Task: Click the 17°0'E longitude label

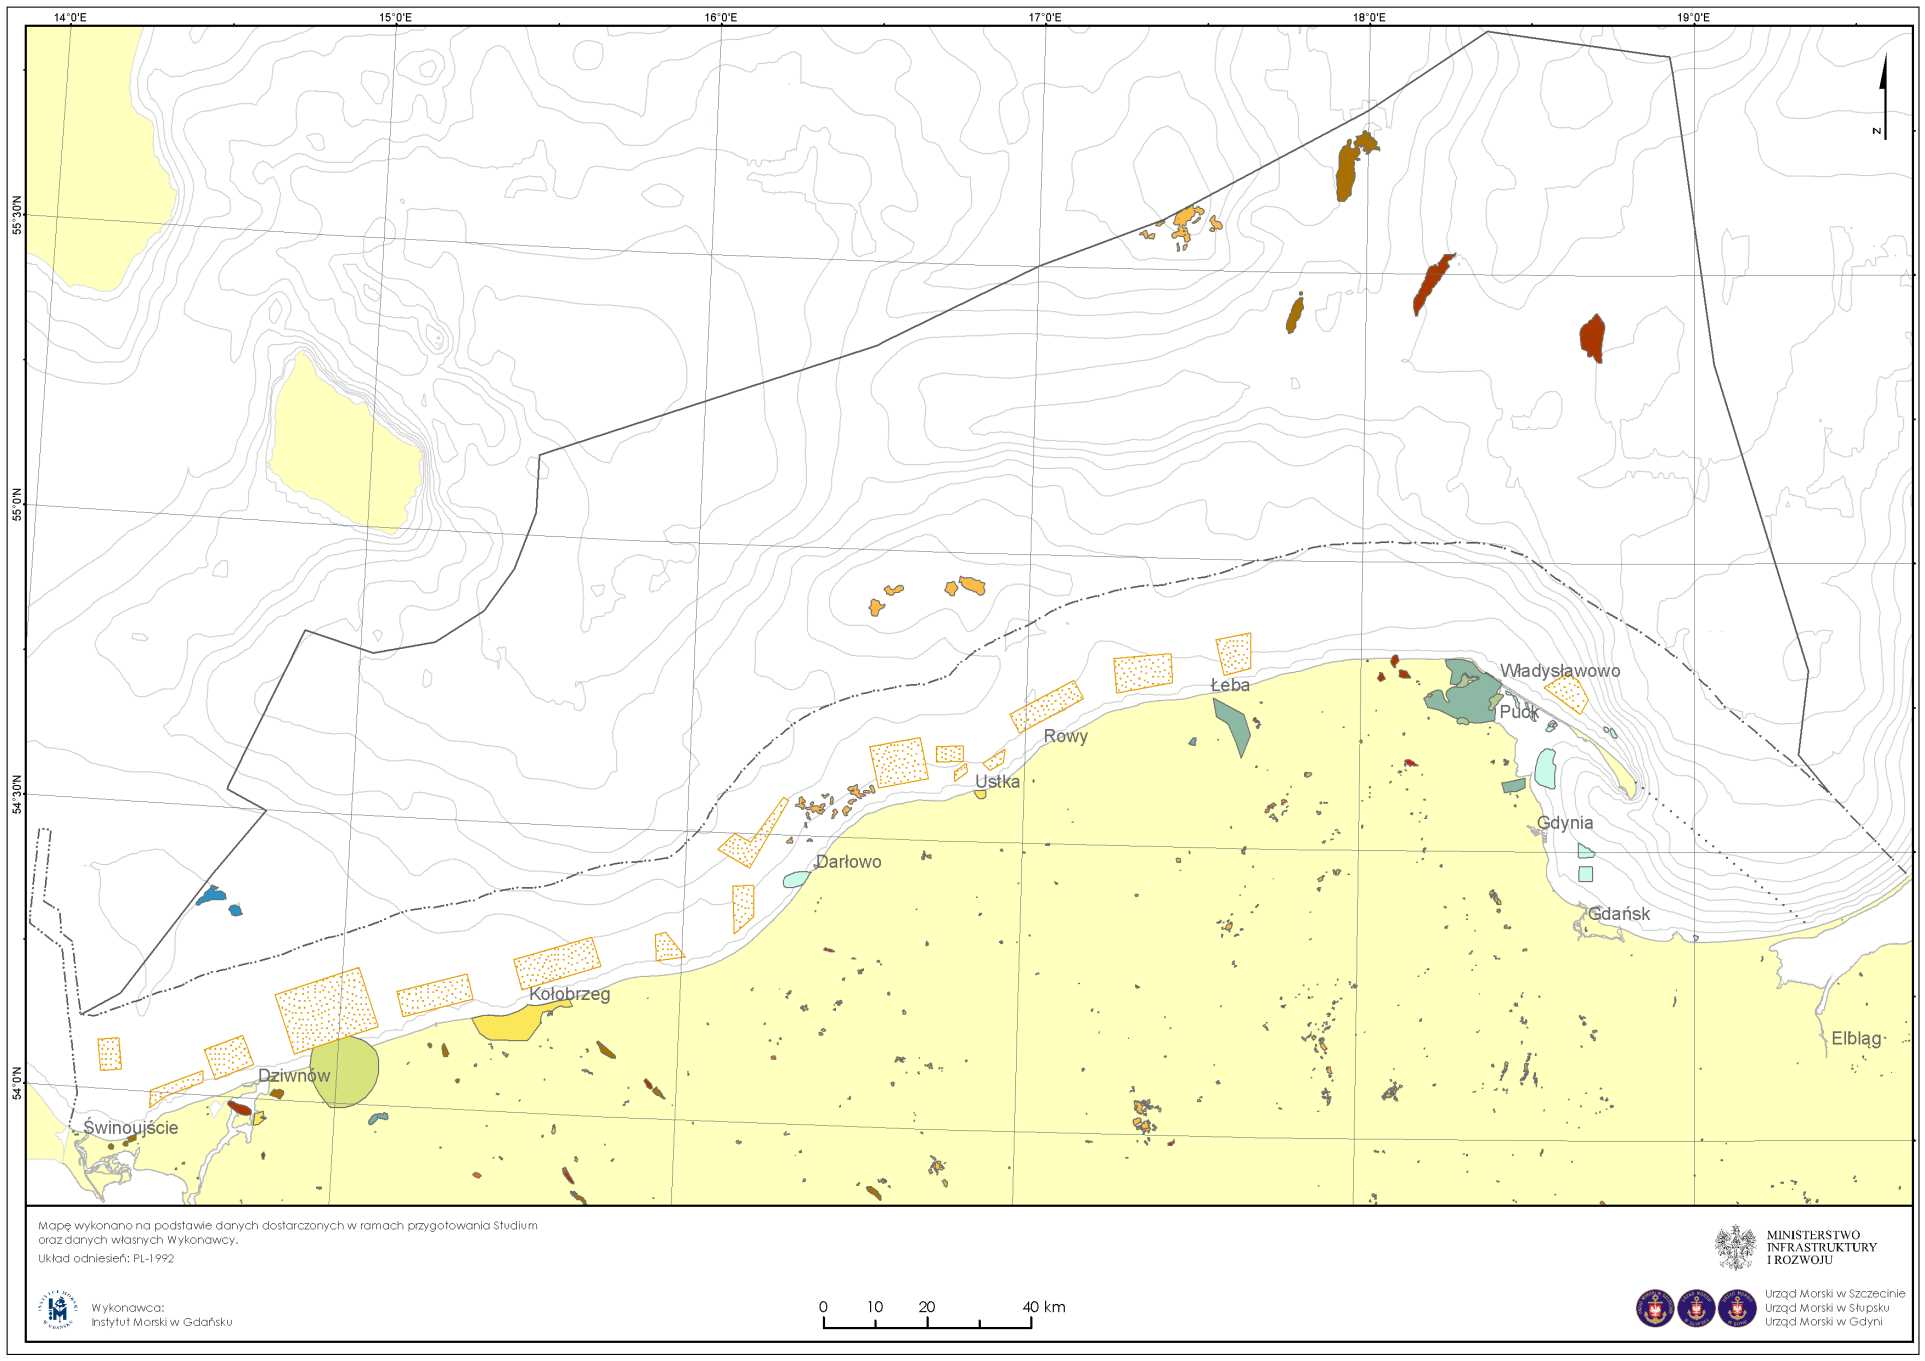Action: pyautogui.click(x=1045, y=18)
